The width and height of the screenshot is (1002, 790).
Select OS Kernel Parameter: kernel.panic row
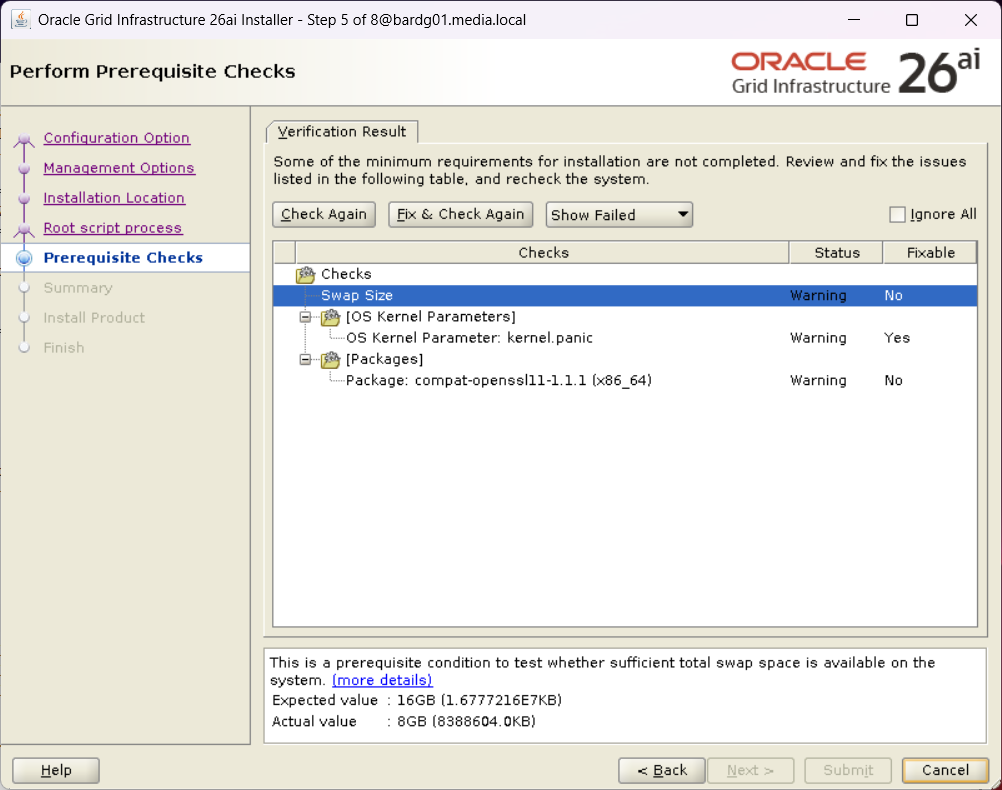pyautogui.click(x=625, y=338)
